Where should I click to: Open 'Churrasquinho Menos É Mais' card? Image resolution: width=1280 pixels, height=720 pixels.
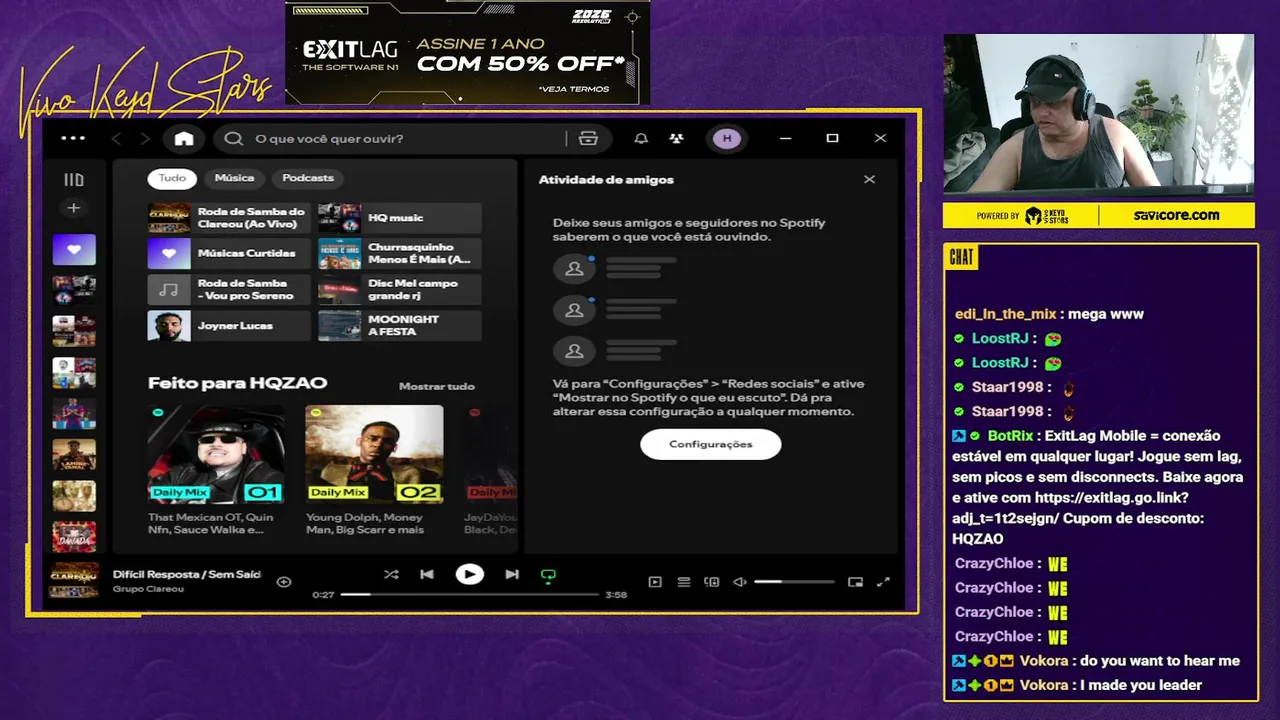pos(399,254)
